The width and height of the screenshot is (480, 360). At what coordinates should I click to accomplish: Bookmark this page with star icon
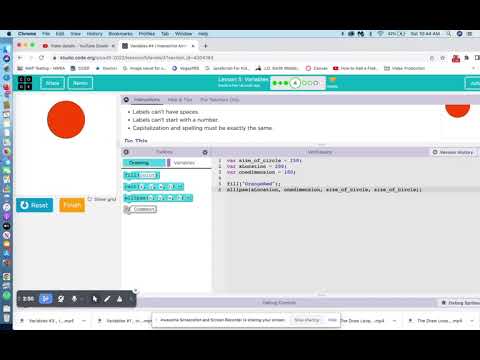(x=443, y=58)
